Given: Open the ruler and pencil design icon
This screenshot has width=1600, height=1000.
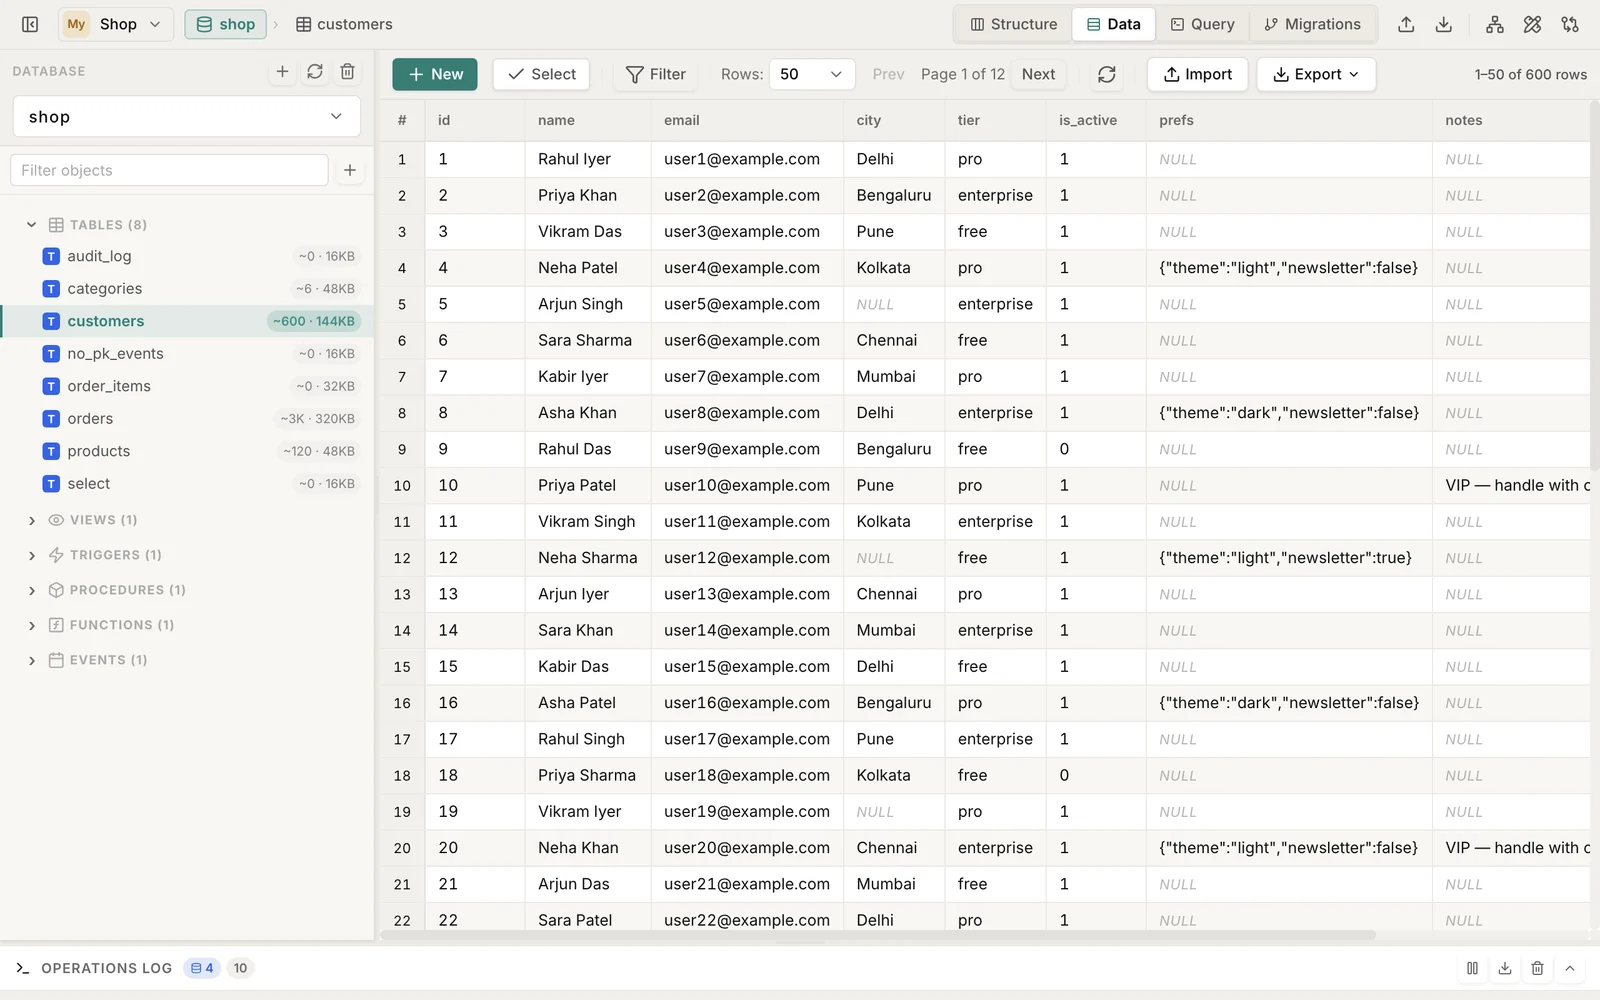Looking at the screenshot, I should click(x=1532, y=24).
